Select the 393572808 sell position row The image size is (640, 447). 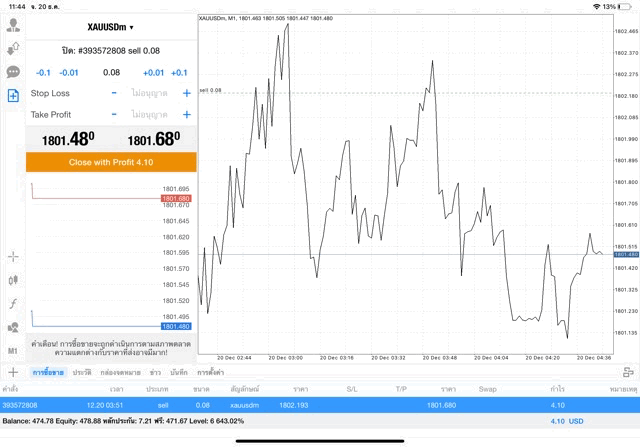click(x=300, y=405)
